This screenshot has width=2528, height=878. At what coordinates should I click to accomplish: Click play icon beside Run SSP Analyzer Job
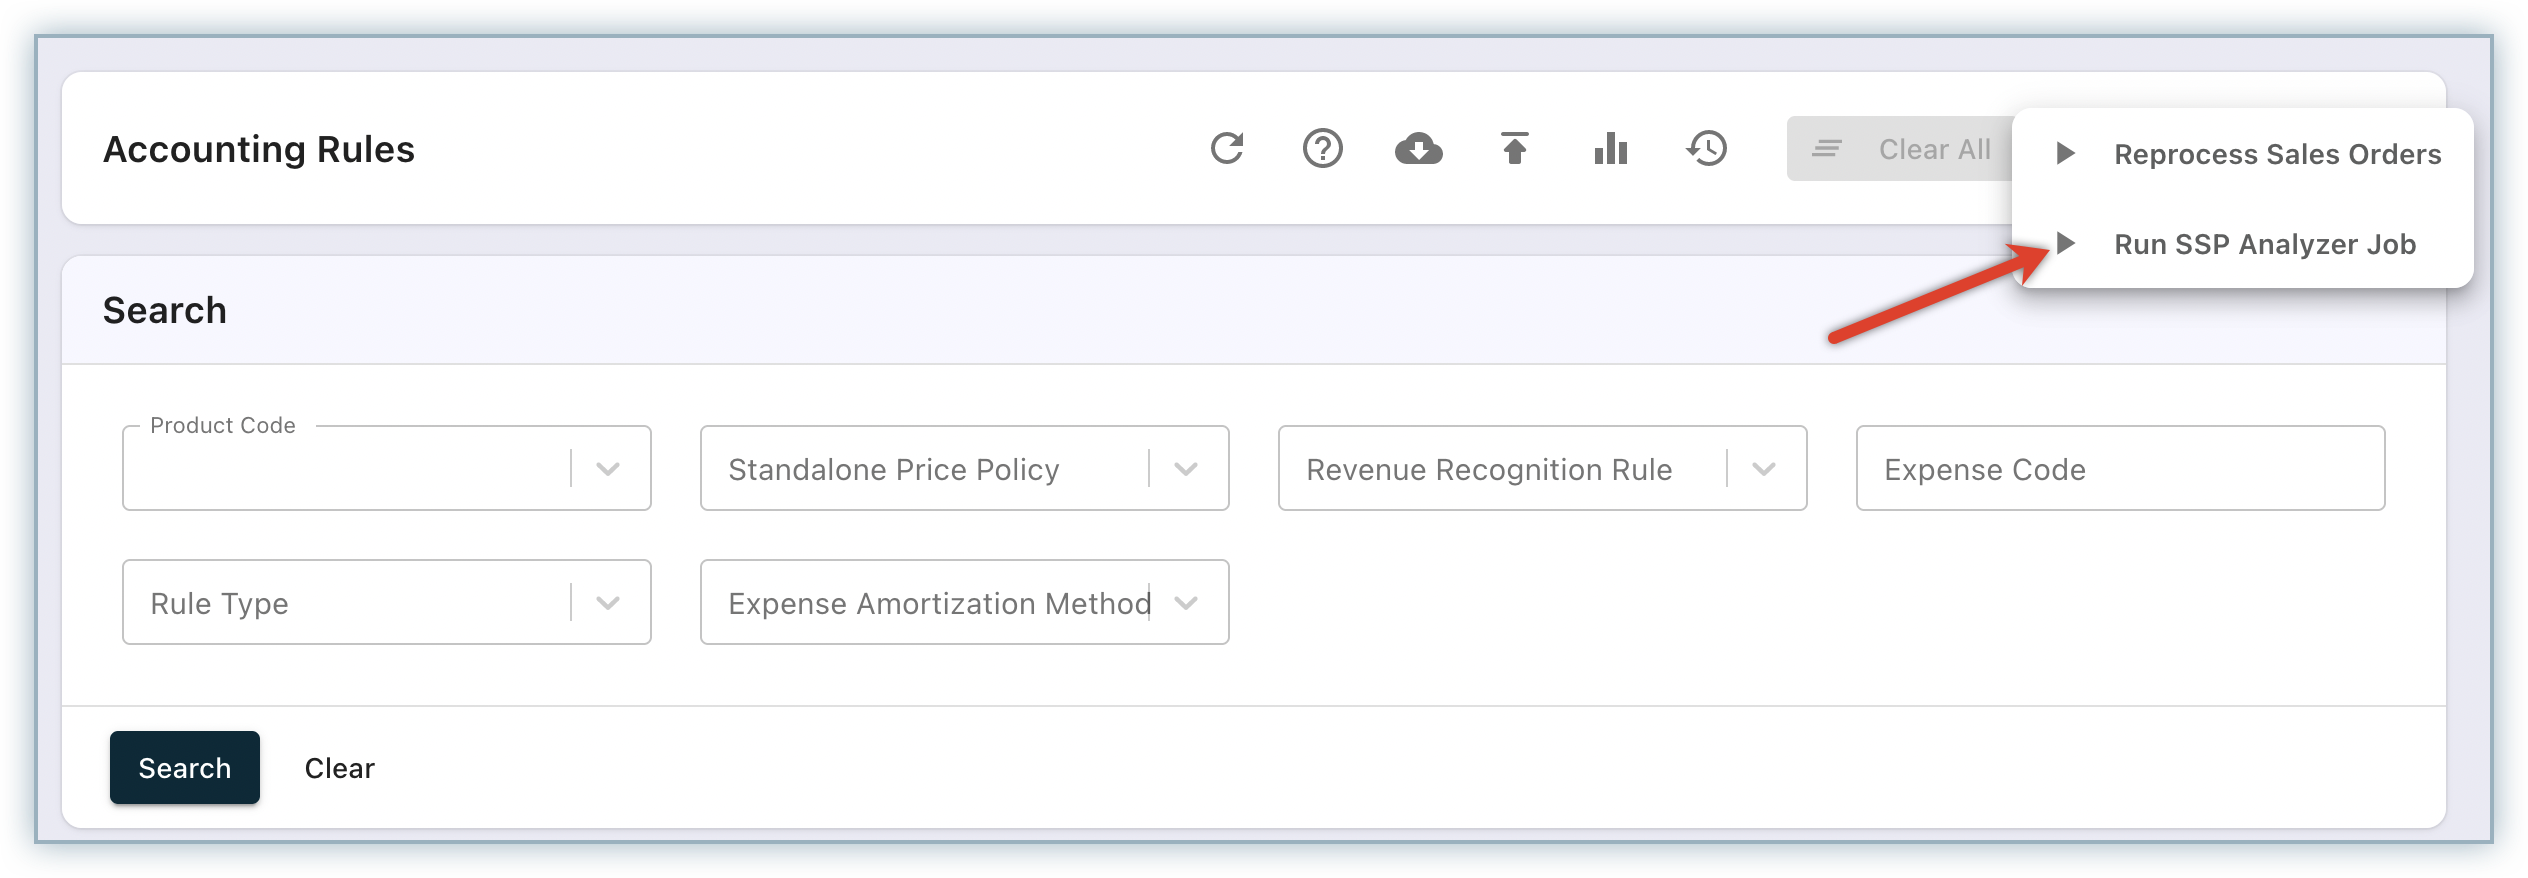click(2065, 243)
